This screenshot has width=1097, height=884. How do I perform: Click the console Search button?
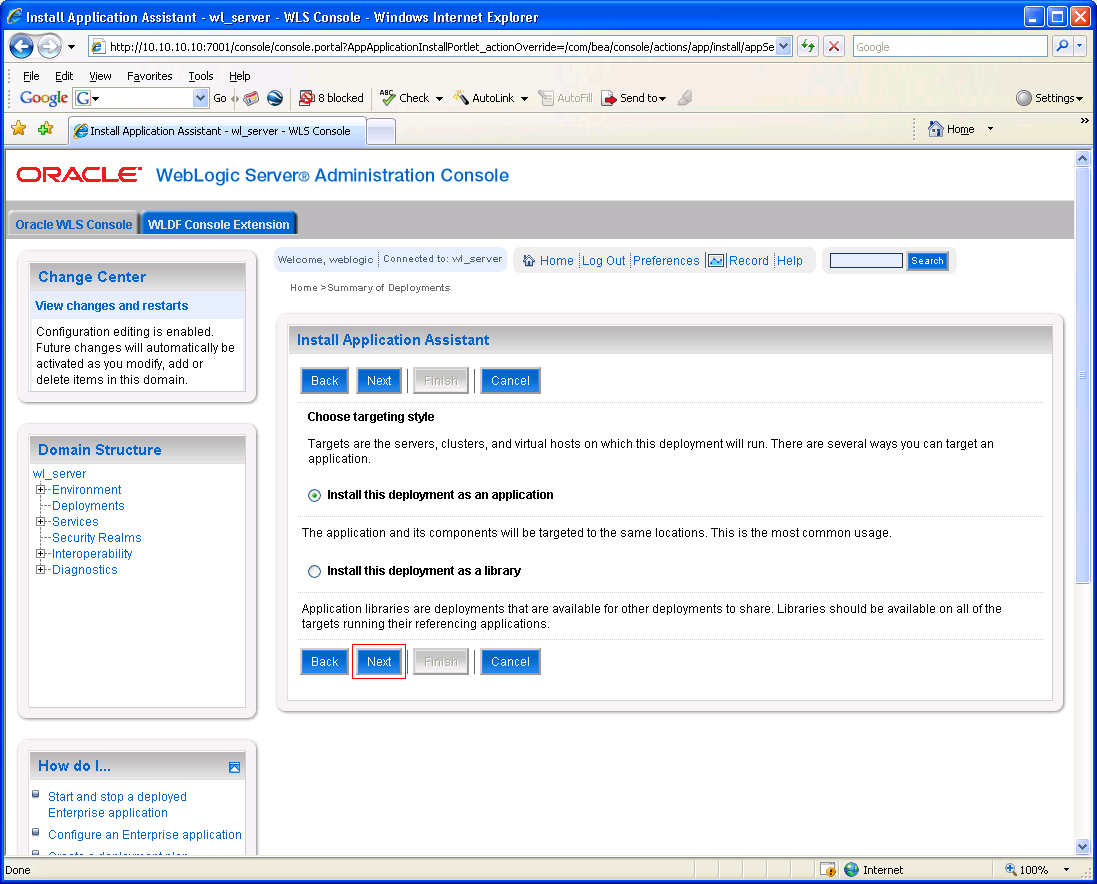[x=927, y=261]
